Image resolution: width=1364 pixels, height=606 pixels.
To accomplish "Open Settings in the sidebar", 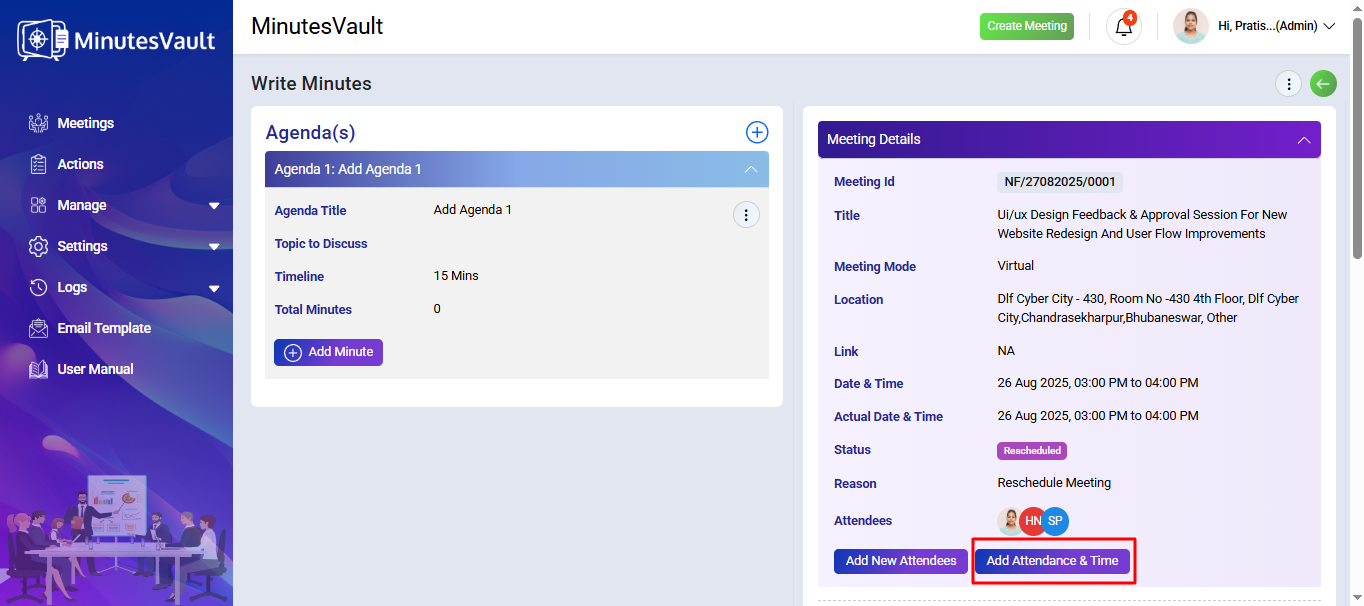I will (x=83, y=246).
